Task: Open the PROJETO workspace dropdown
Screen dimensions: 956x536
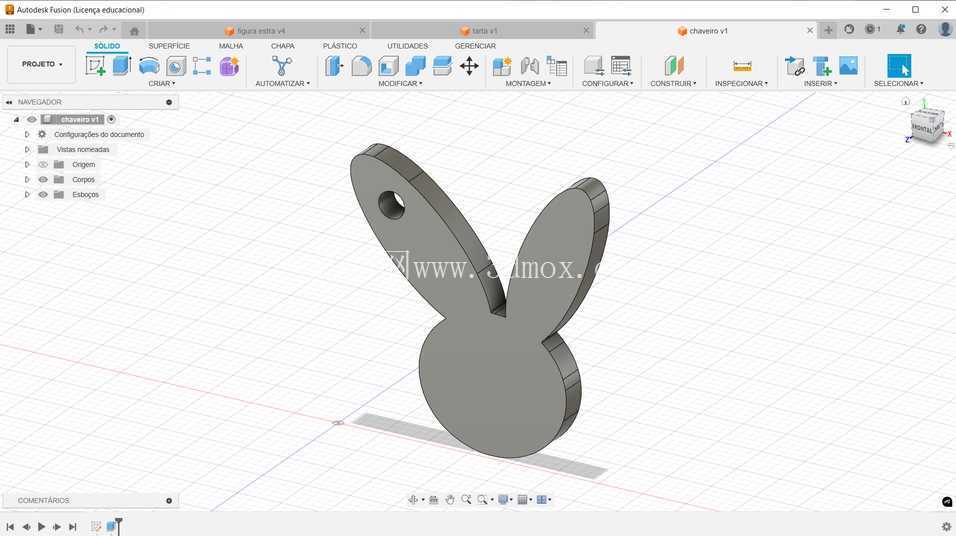Action: [41, 64]
